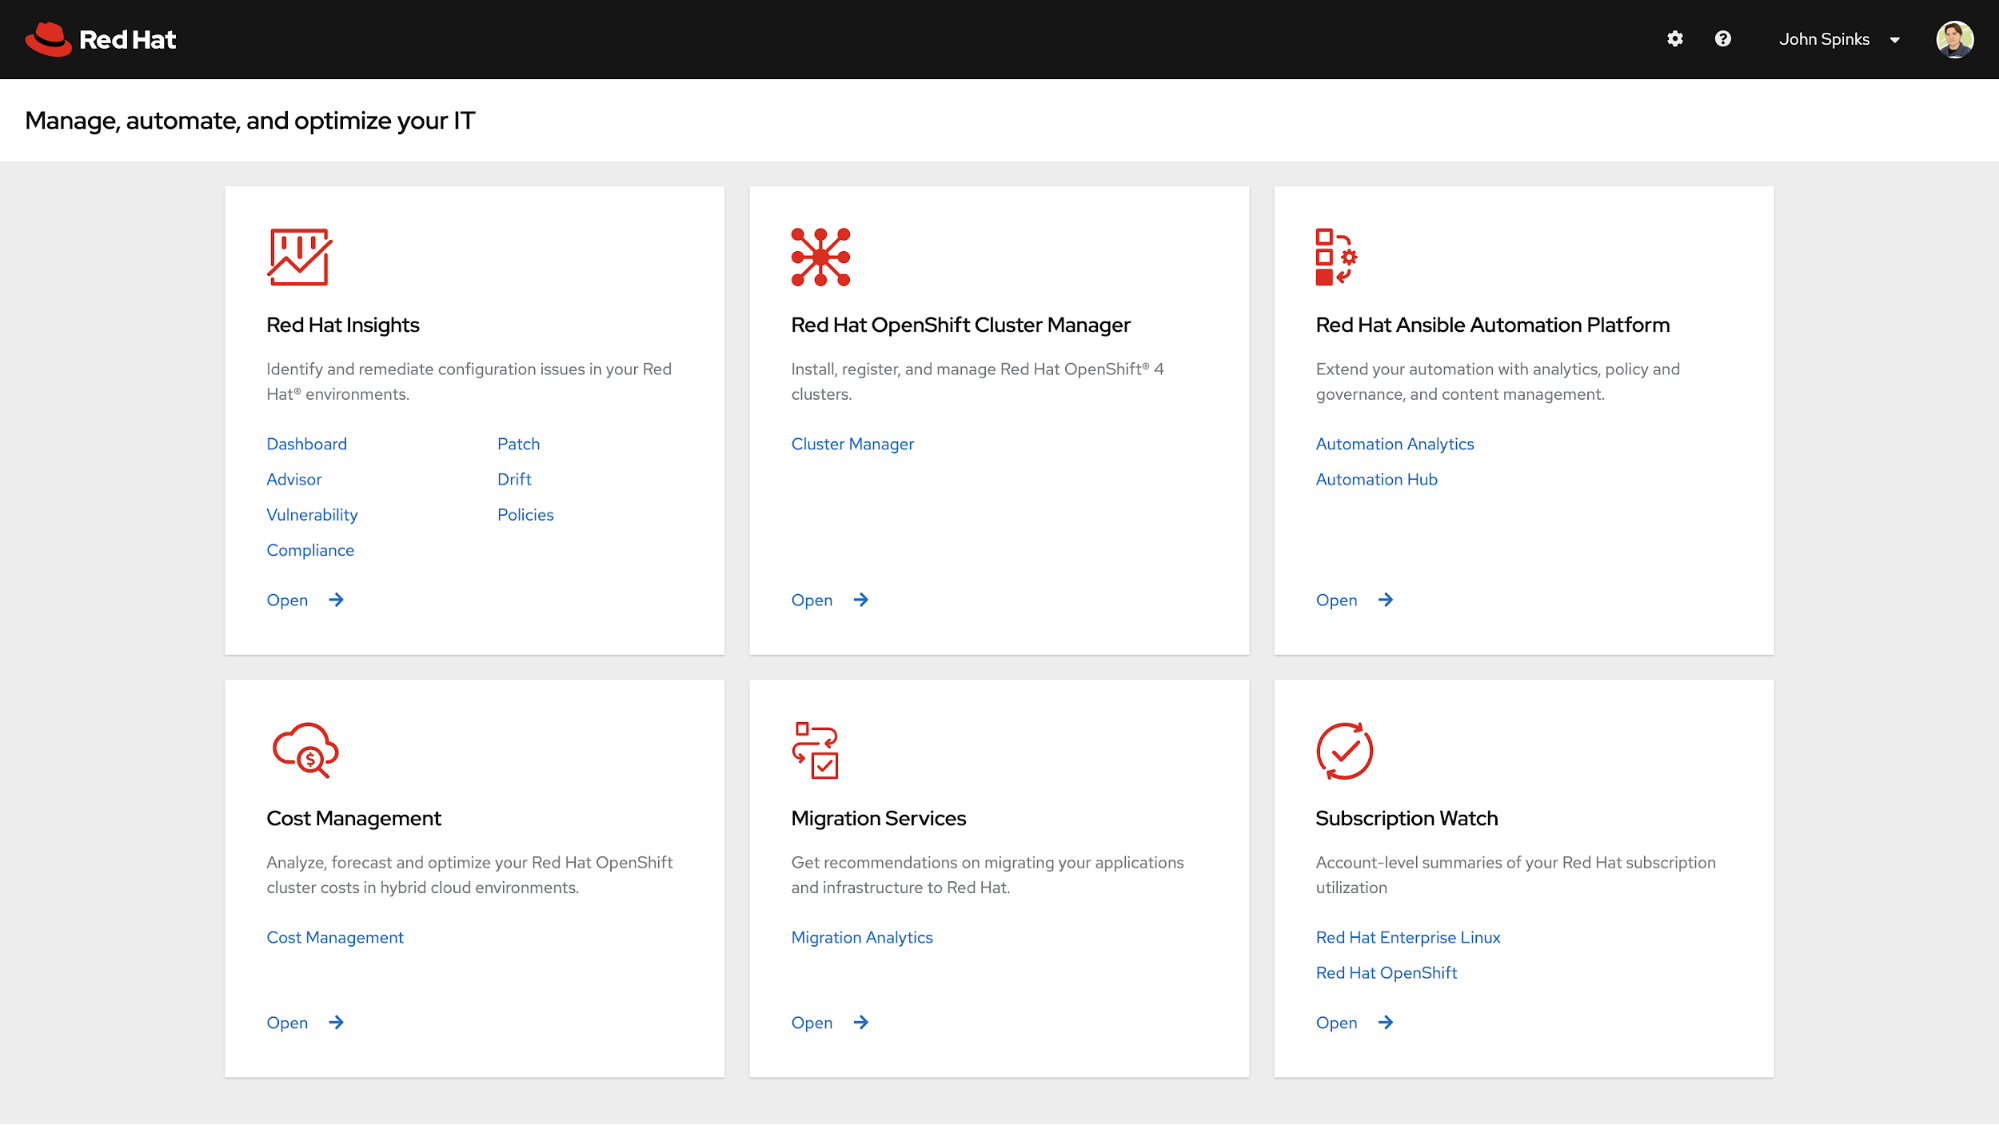Click the OpenShift Cluster Manager node icon
The height and width of the screenshot is (1125, 1999).
coord(820,257)
